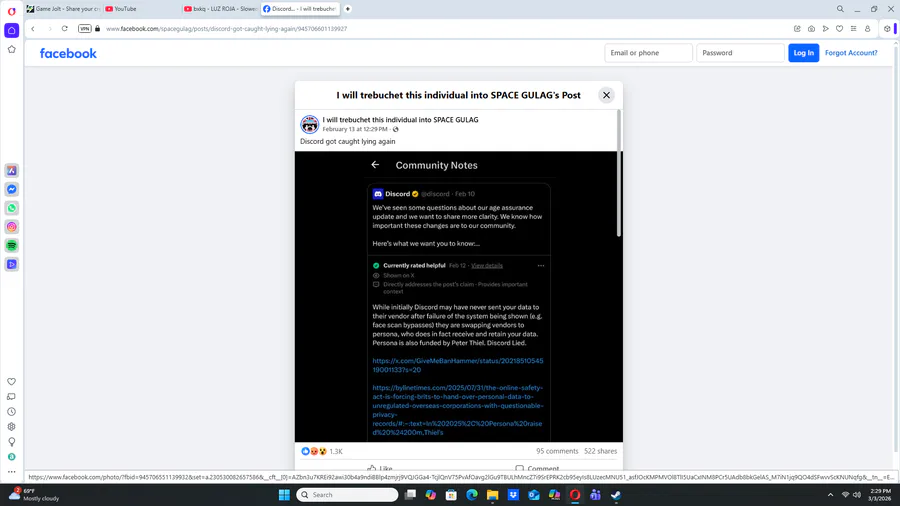
Task: Open the profile account icon in toolbar
Action: [868, 29]
